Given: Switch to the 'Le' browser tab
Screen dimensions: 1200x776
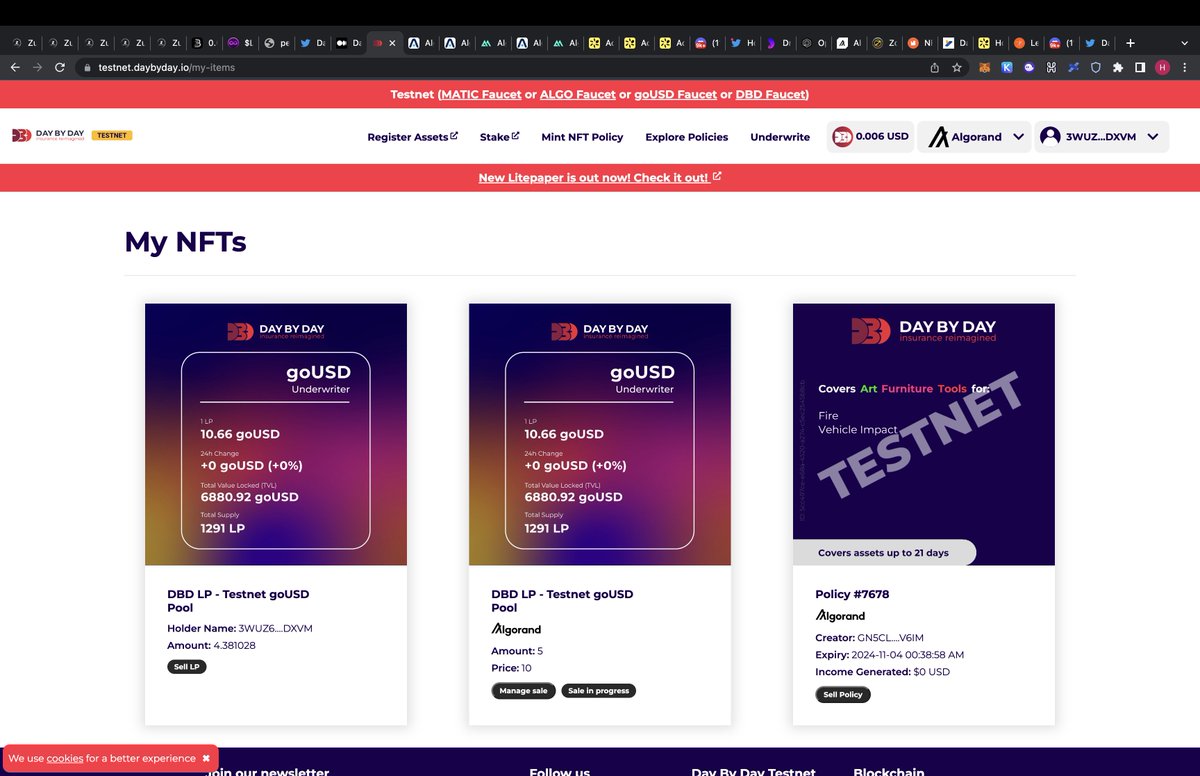Looking at the screenshot, I should [1027, 43].
